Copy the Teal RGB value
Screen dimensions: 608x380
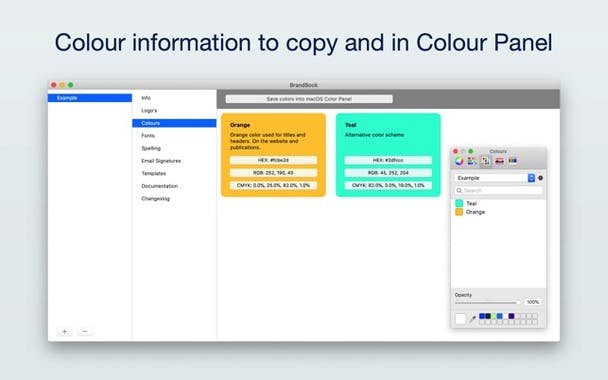click(x=388, y=173)
